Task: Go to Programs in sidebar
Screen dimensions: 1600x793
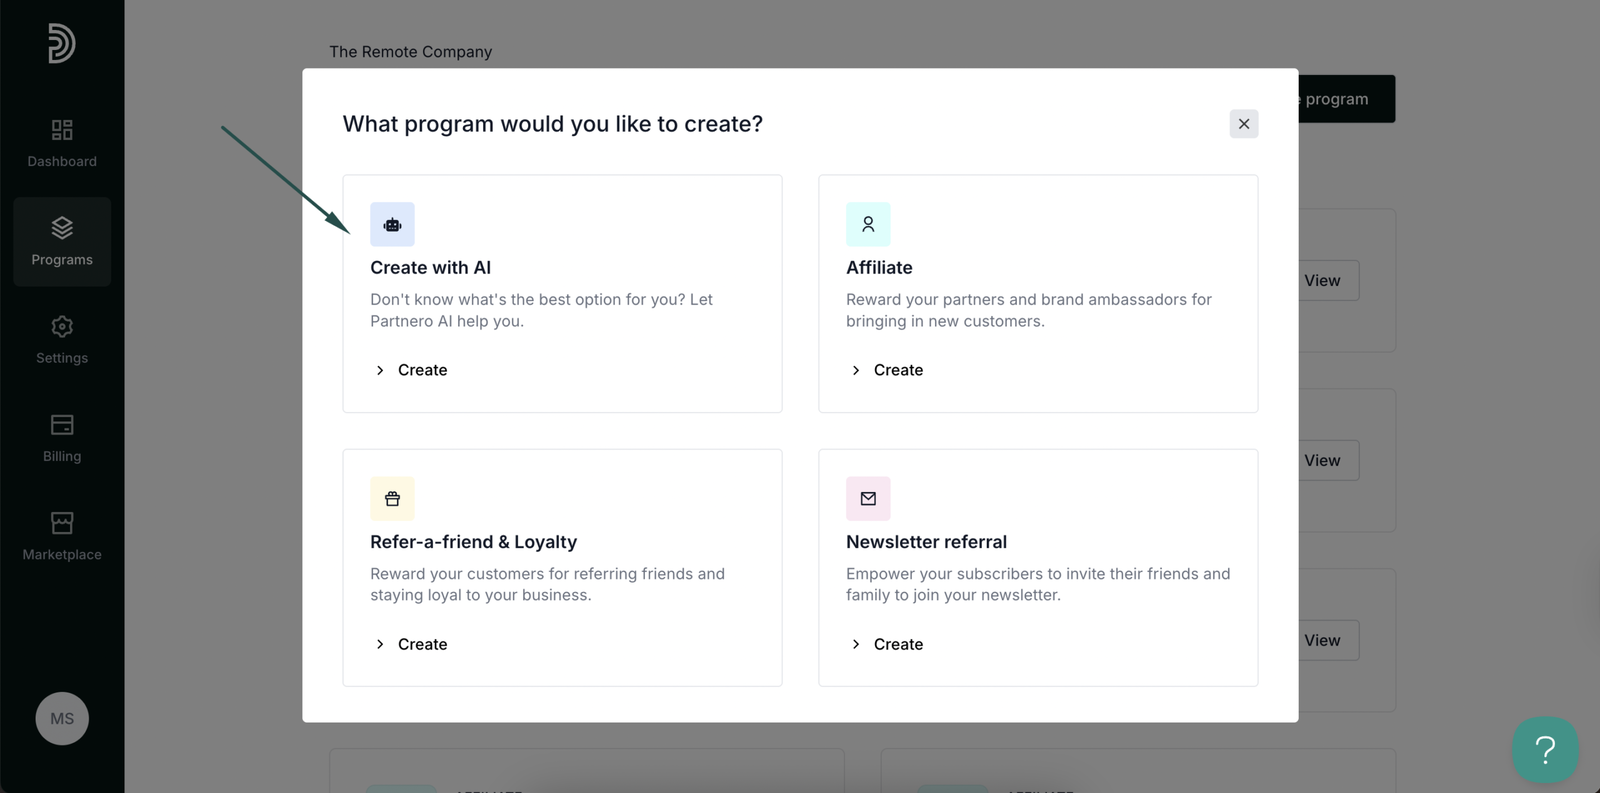Action: click(62, 242)
